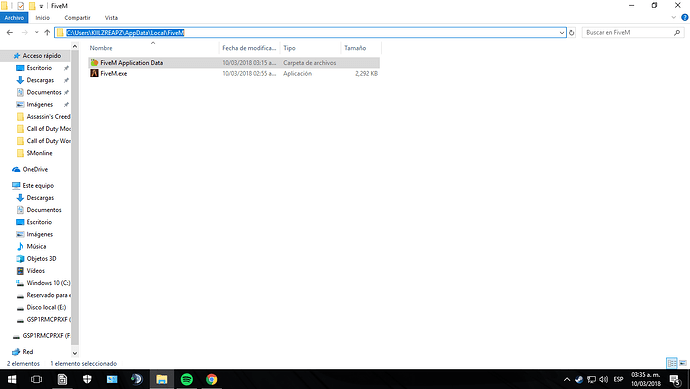
Task: Click the navigation pane scroll-down arrow
Action: click(75, 353)
